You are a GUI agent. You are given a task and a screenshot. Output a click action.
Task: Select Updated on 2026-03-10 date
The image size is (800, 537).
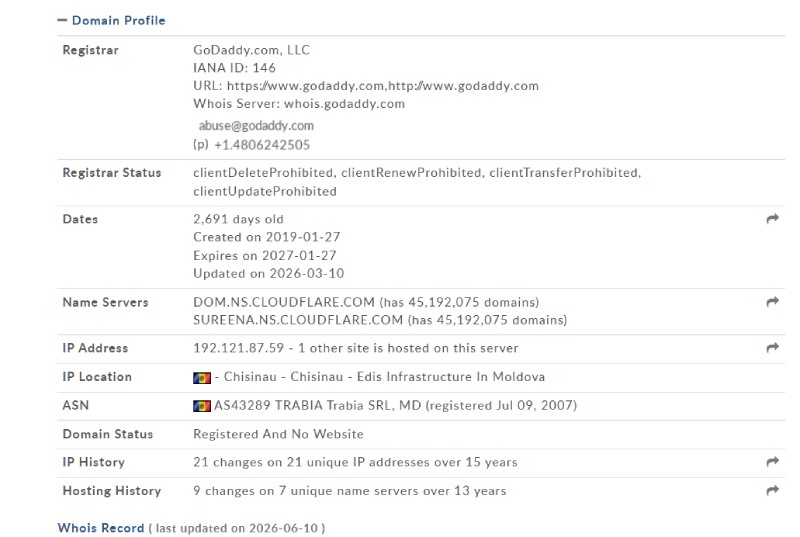pos(268,273)
